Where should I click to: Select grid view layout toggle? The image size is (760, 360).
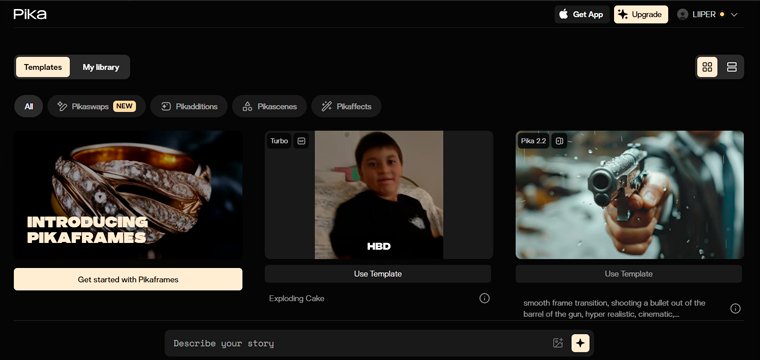click(707, 67)
